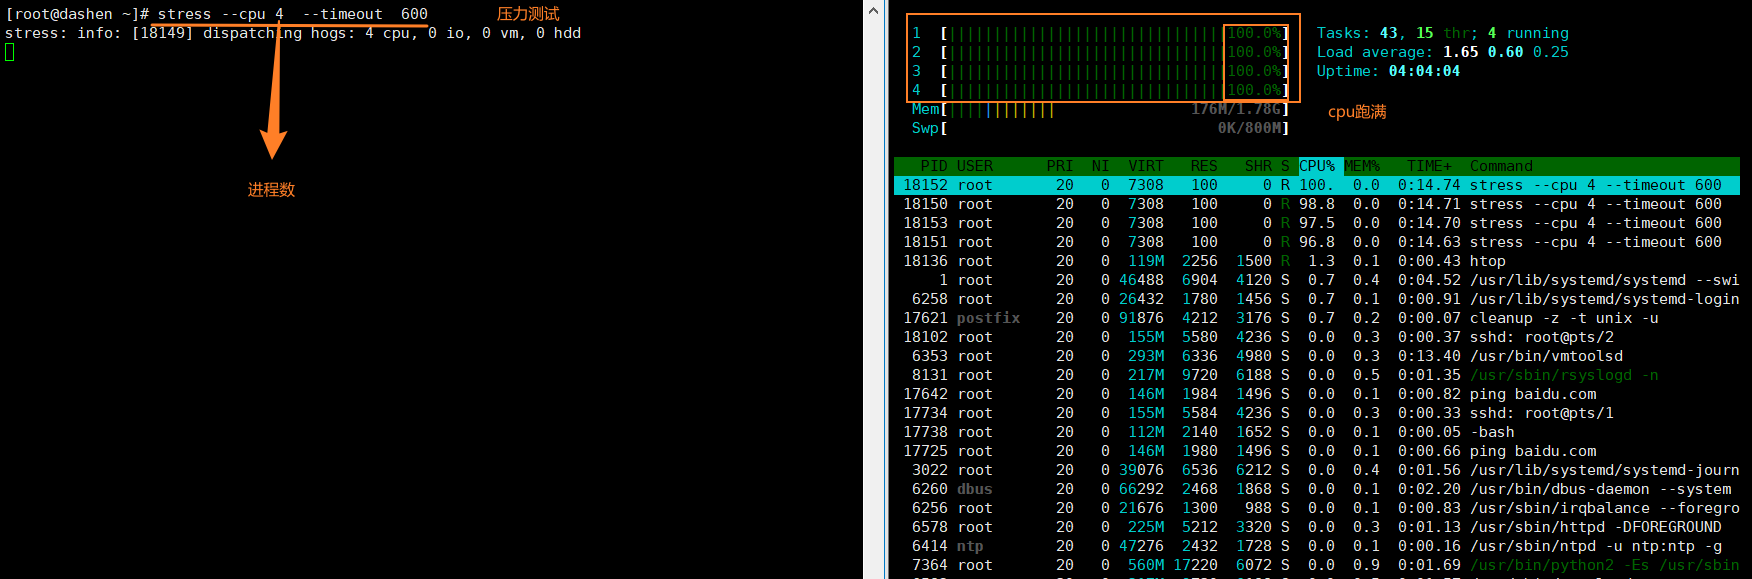Click the scroll-up arrow of left terminal
Screen dimensions: 1752x579
873,10
